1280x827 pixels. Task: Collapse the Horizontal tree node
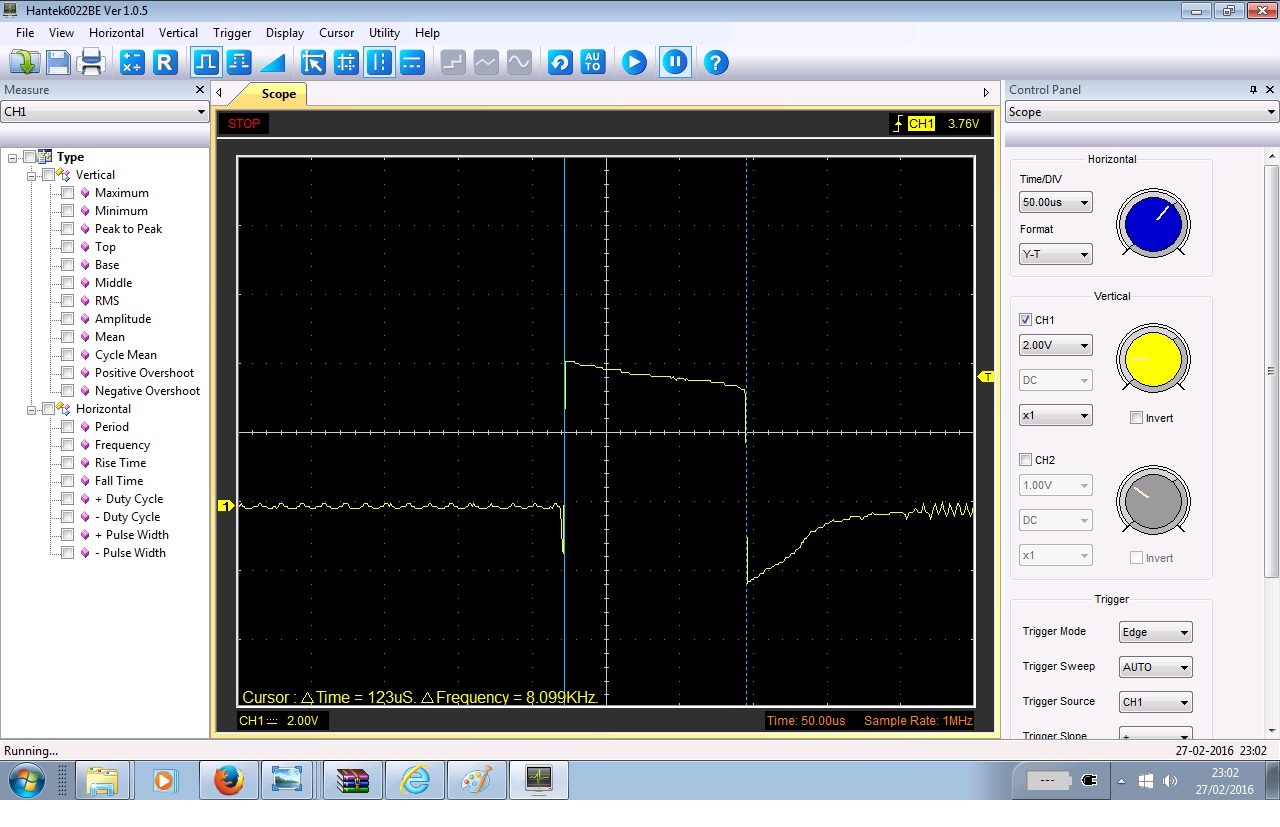(32, 409)
